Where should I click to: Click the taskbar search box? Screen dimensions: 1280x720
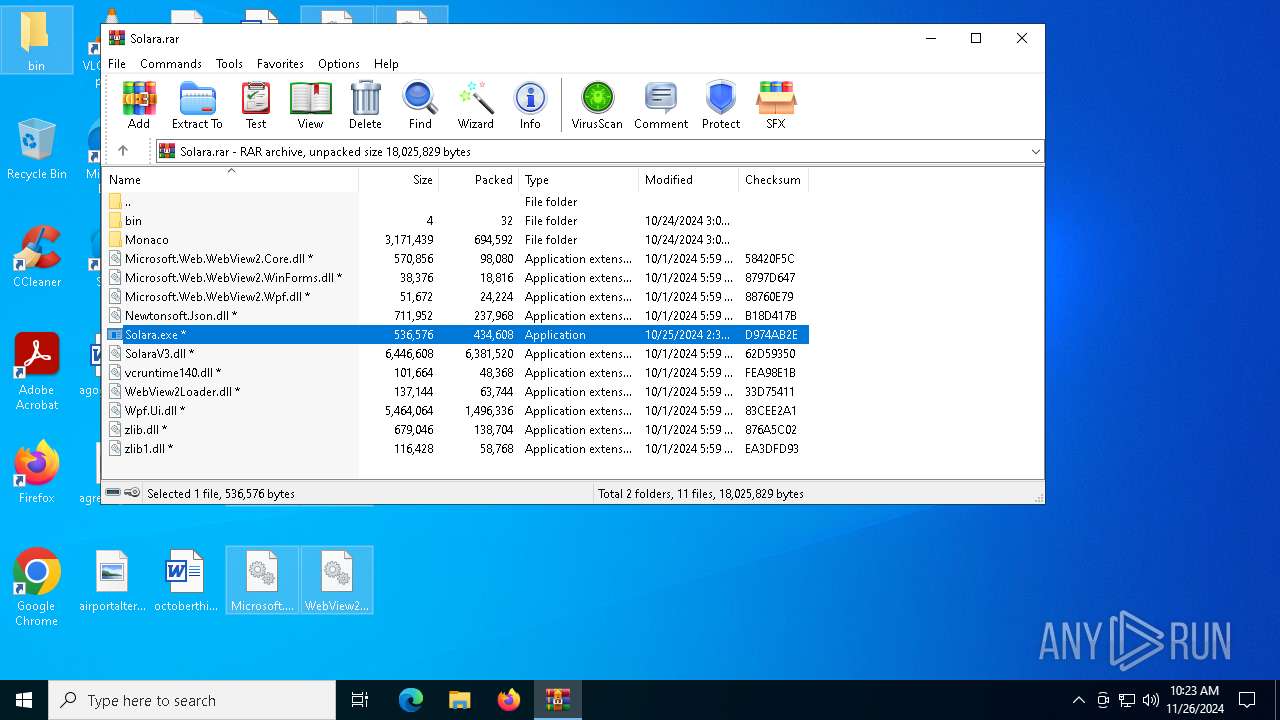click(192, 700)
